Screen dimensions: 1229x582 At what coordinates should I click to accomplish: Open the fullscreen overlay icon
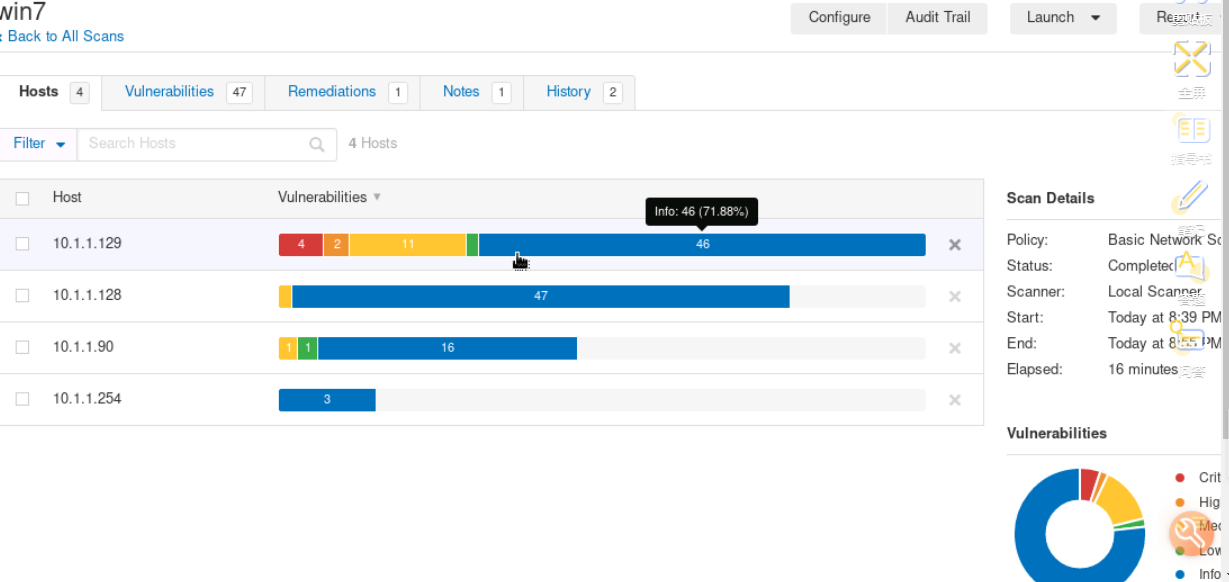click(1191, 59)
